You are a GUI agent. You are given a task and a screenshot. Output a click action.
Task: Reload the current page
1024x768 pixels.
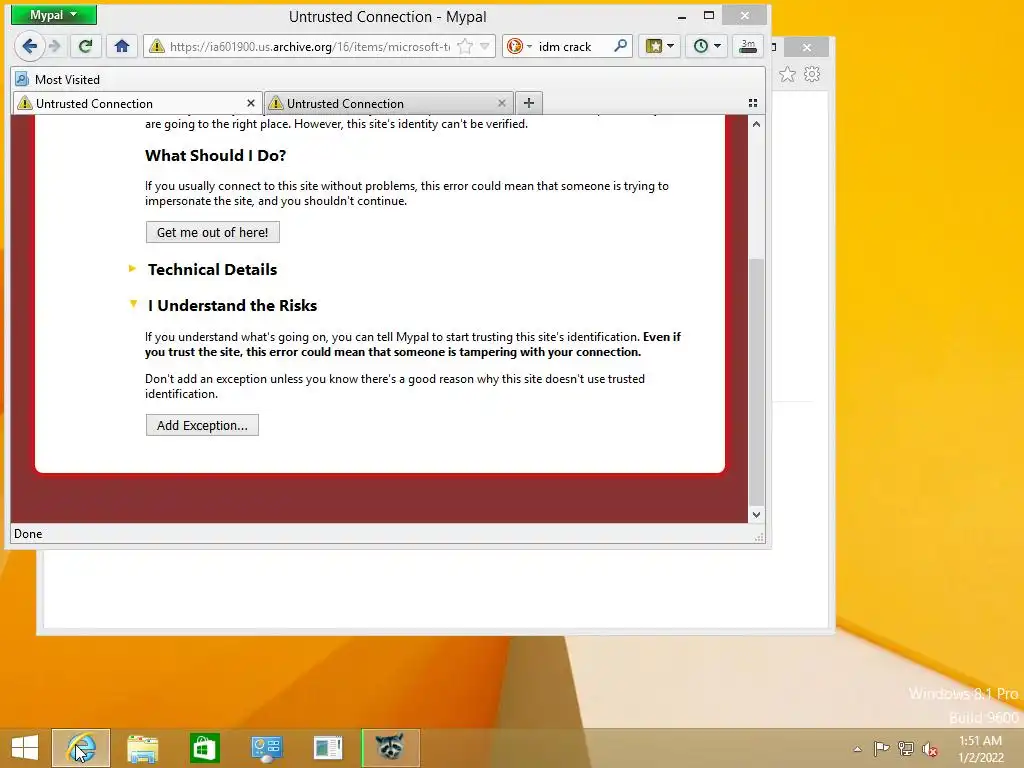point(85,46)
